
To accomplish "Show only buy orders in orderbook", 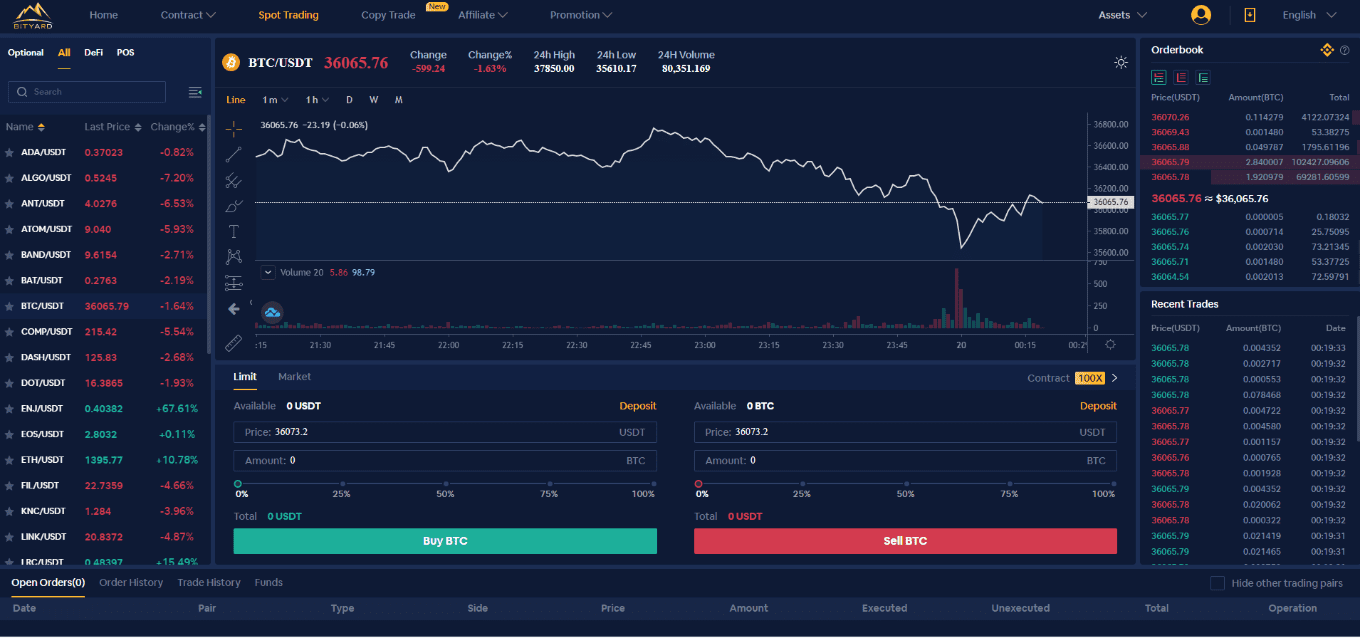I will (1203, 77).
